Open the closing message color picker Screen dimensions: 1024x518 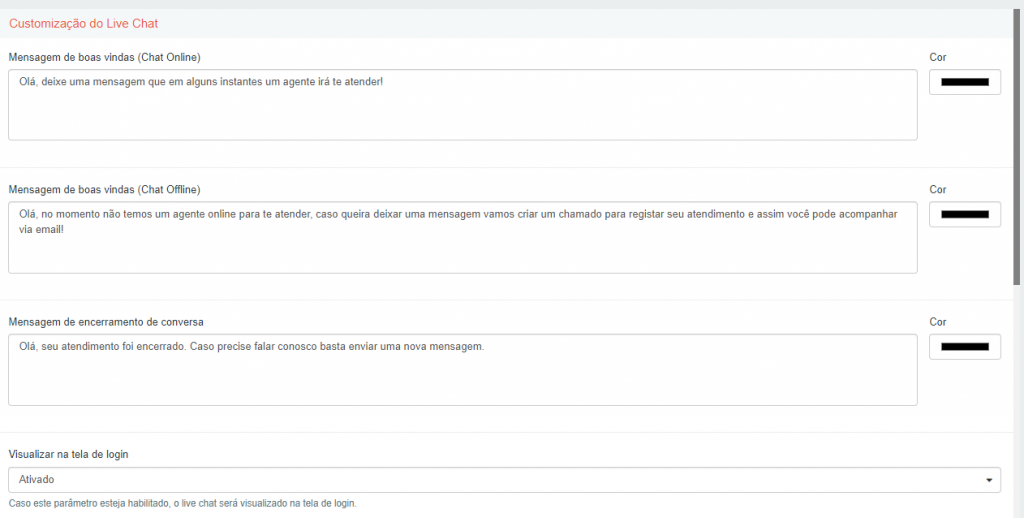pyautogui.click(x=965, y=347)
